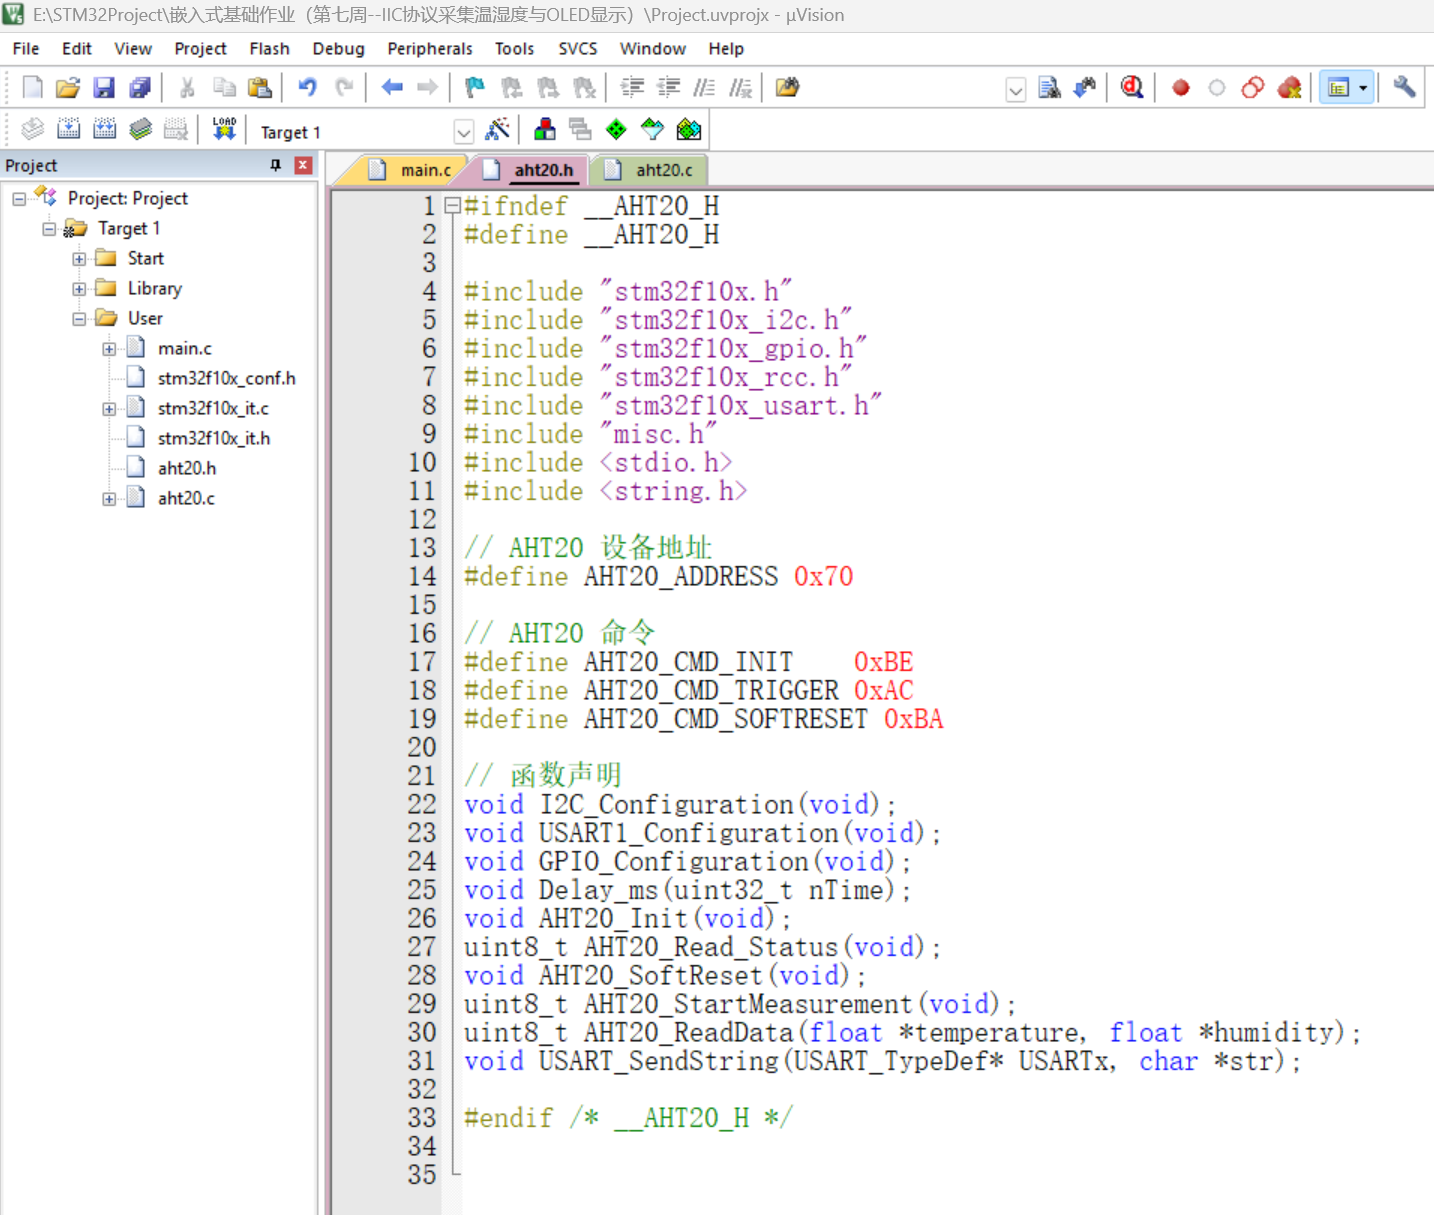Collapse the User folder in project tree
The image size is (1434, 1215).
[x=79, y=319]
